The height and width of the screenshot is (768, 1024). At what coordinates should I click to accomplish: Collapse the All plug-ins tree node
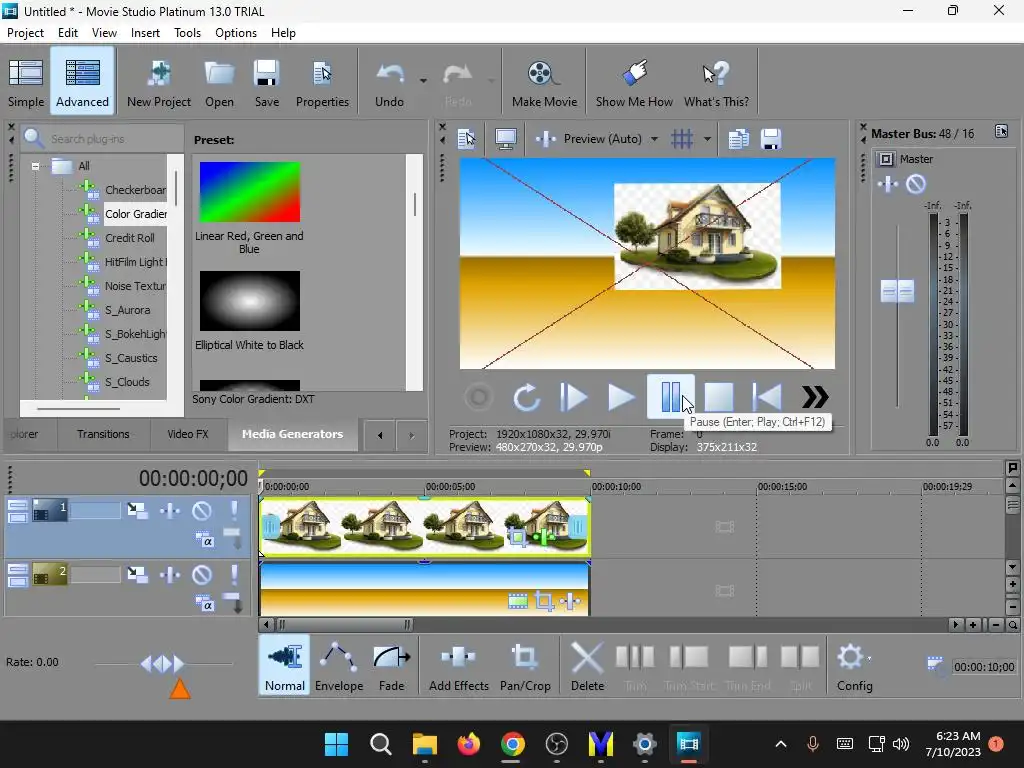coord(35,166)
